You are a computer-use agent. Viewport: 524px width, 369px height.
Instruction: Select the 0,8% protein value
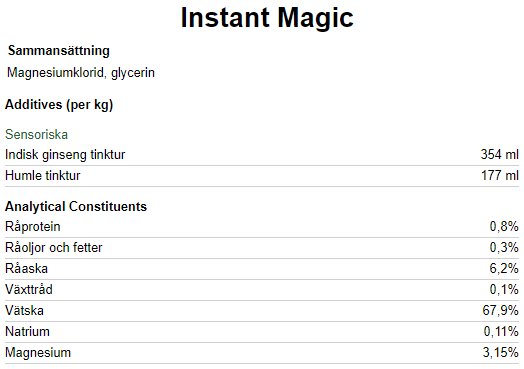click(x=504, y=227)
